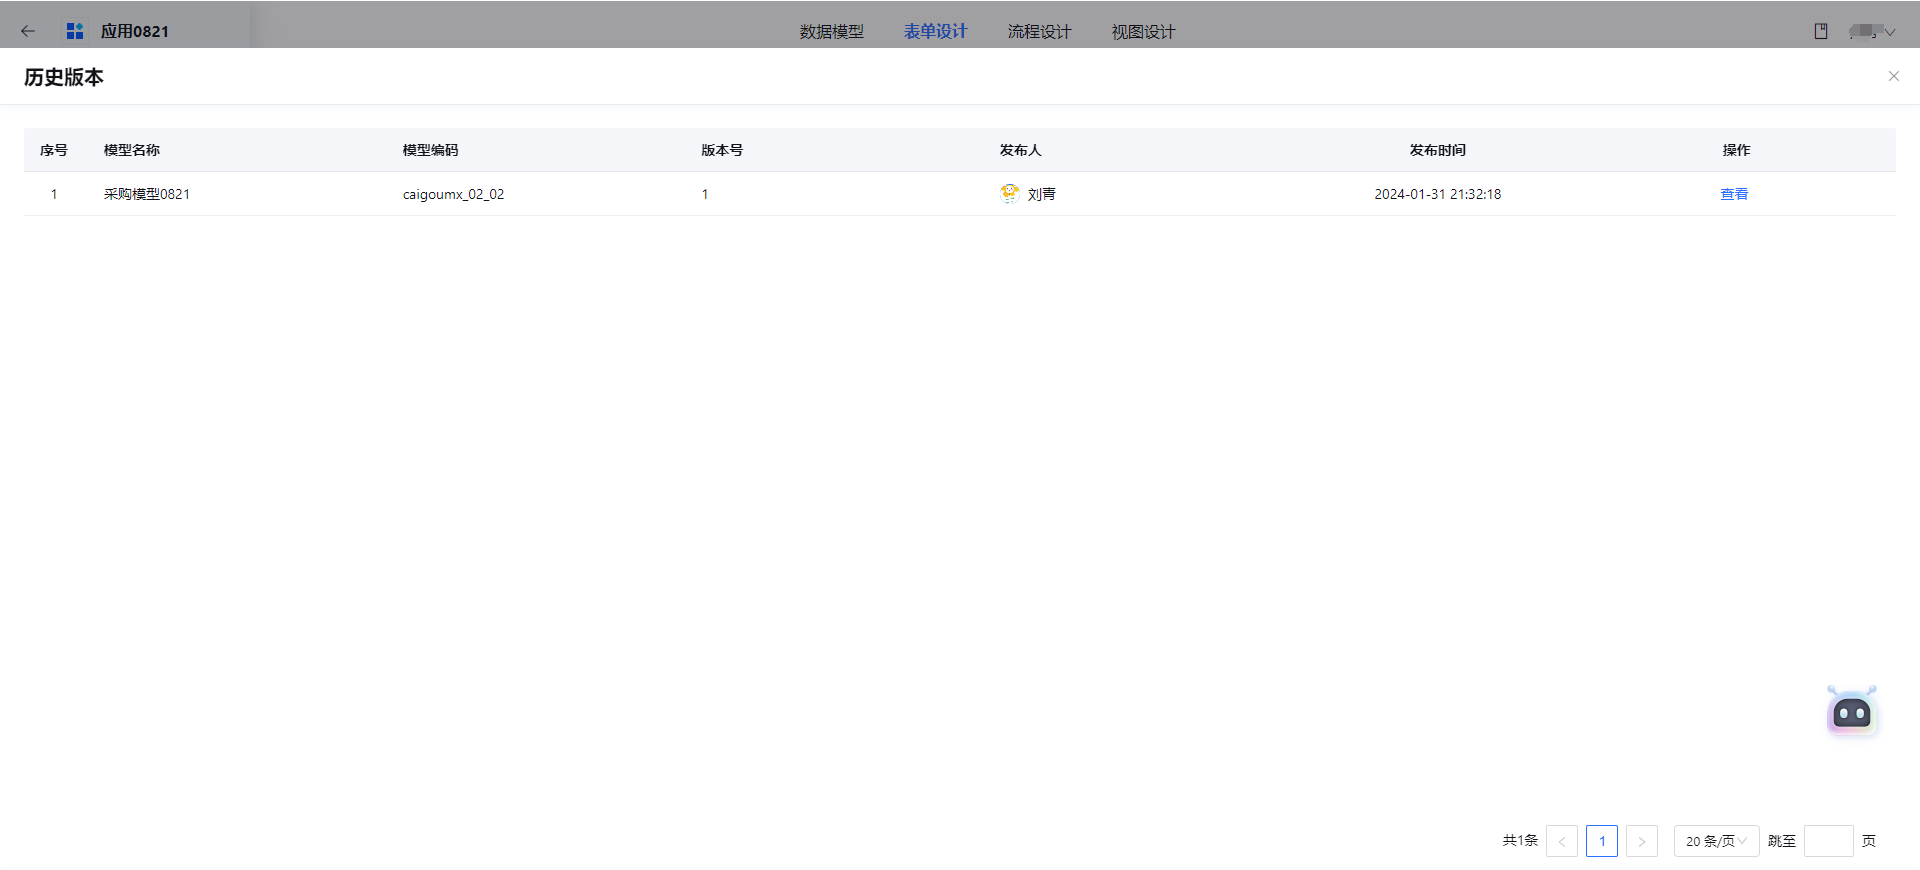
Task: Focus the 跳至 page number input
Action: click(x=1828, y=841)
